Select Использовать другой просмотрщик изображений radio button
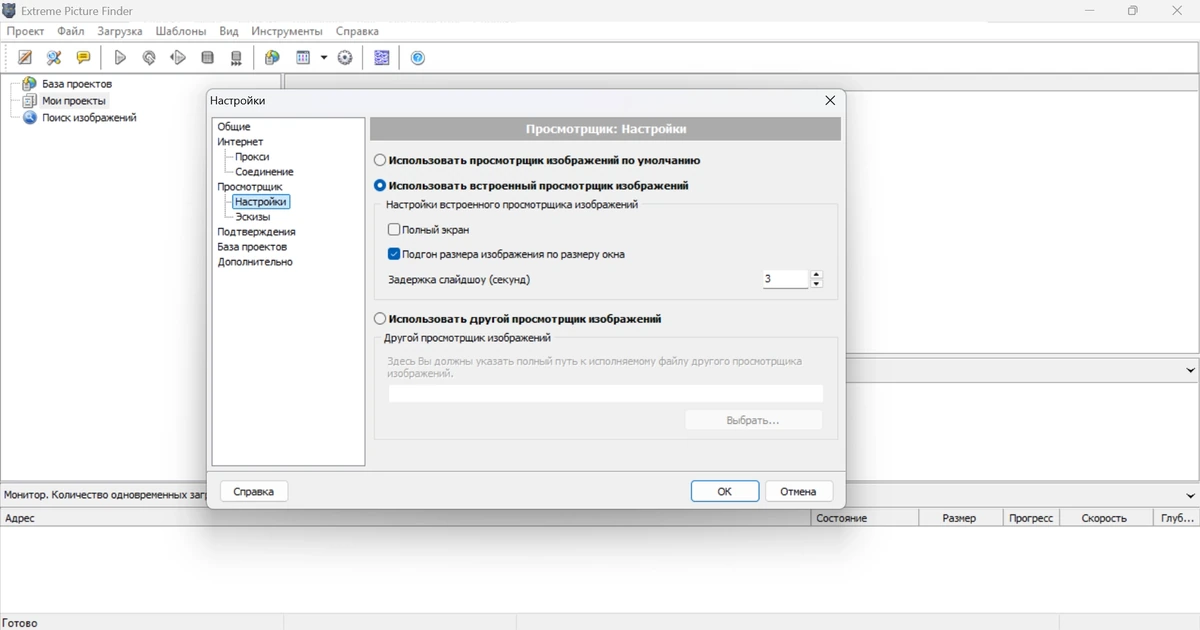The width and height of the screenshot is (1200, 630). (380, 319)
